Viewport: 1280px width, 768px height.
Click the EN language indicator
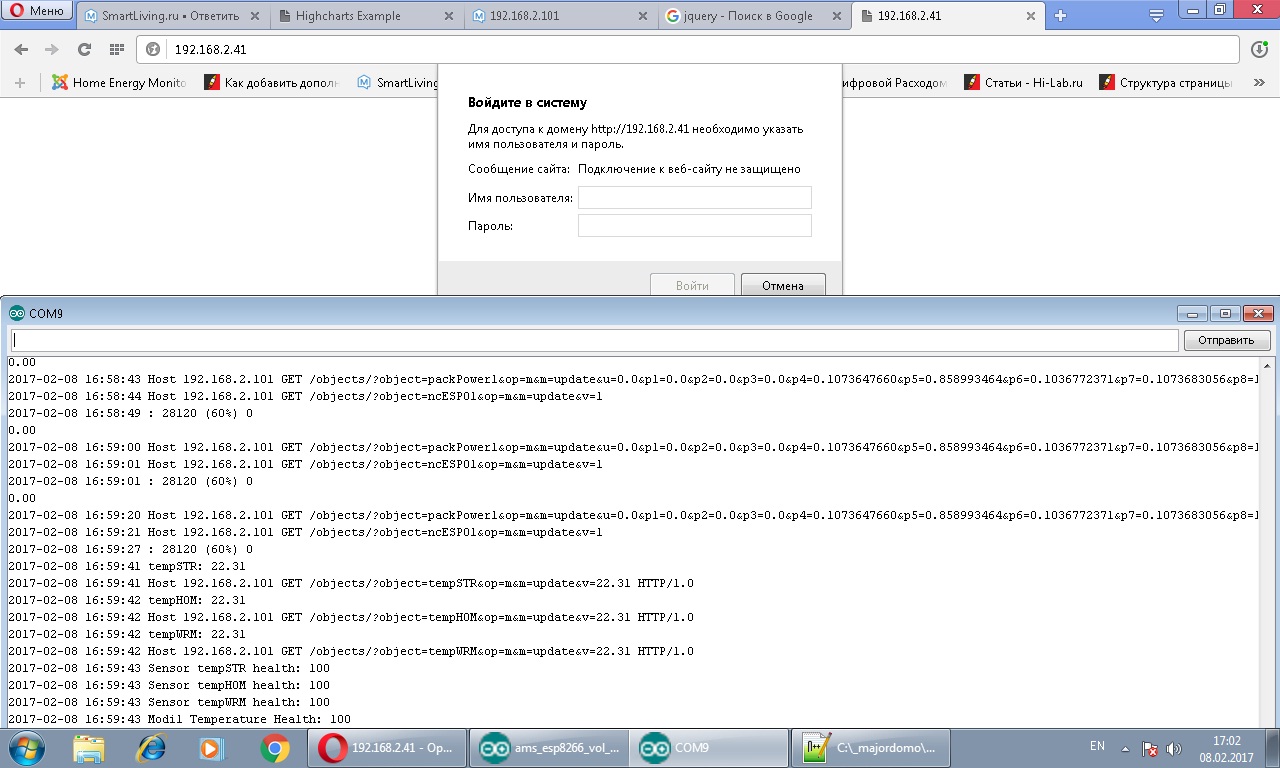(1097, 746)
